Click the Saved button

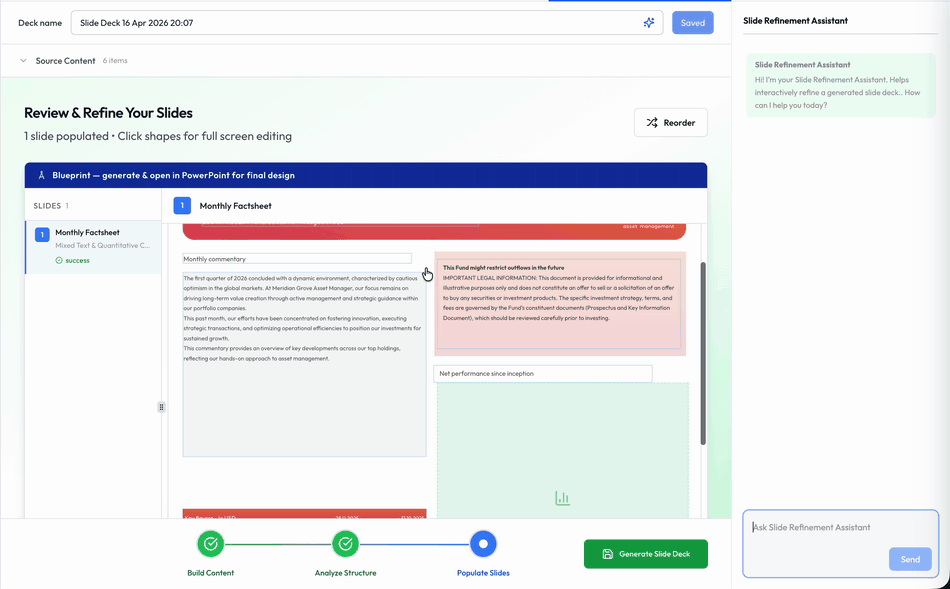pyautogui.click(x=692, y=22)
